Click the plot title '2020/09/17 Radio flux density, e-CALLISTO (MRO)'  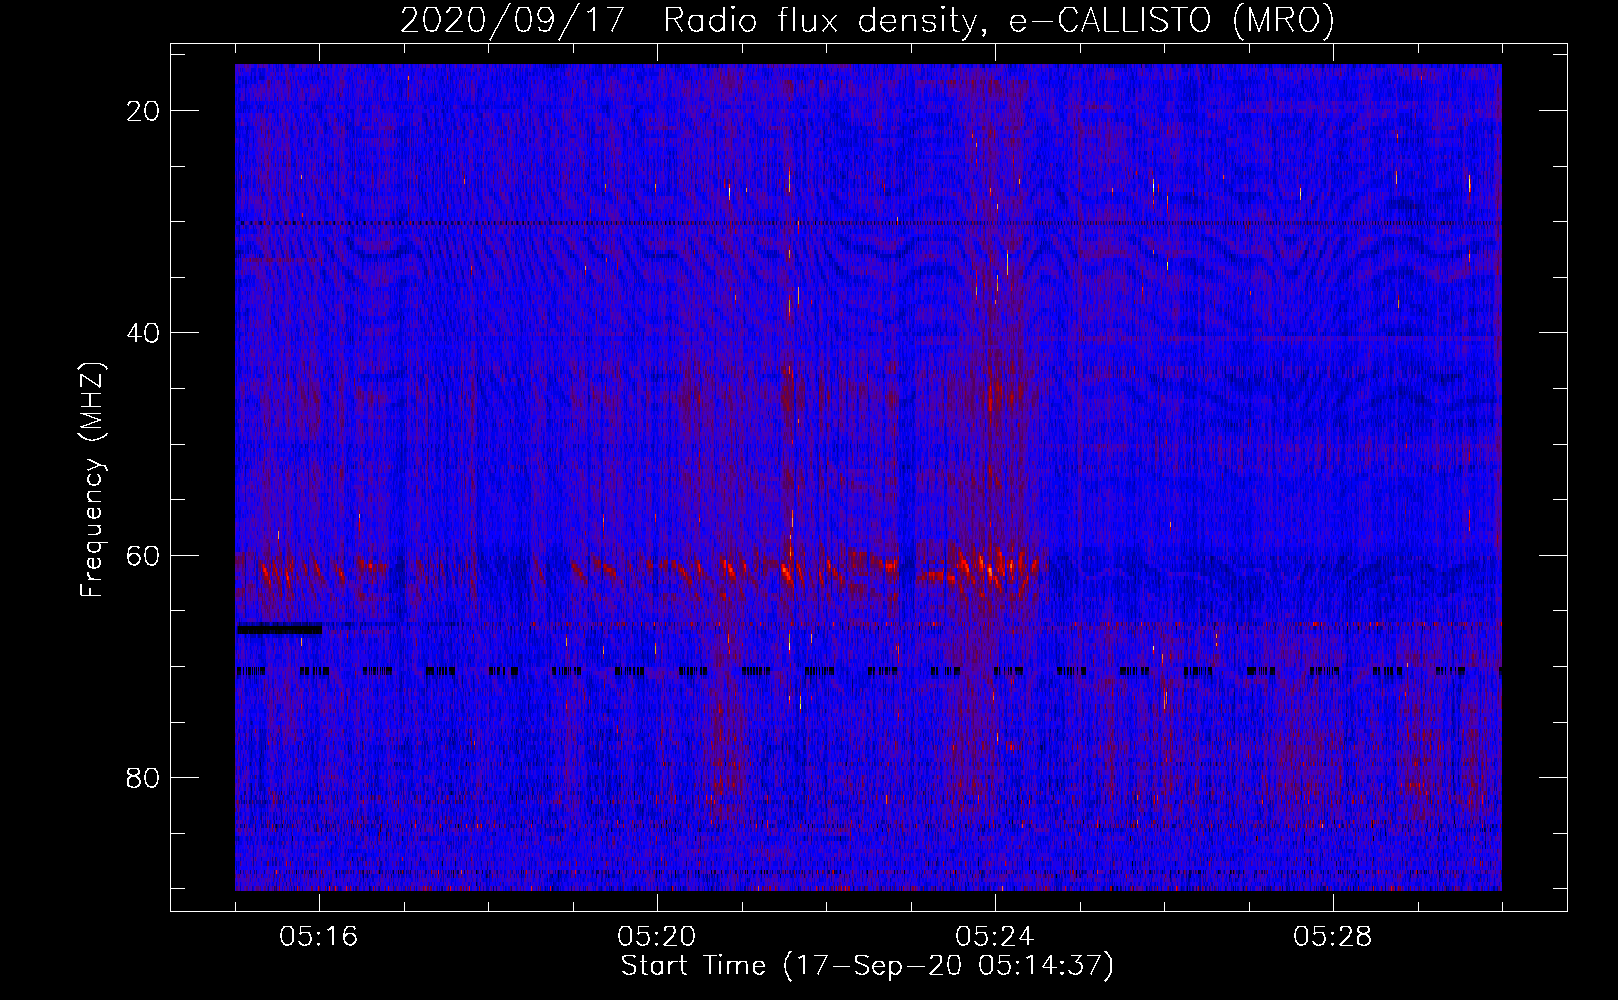(867, 20)
